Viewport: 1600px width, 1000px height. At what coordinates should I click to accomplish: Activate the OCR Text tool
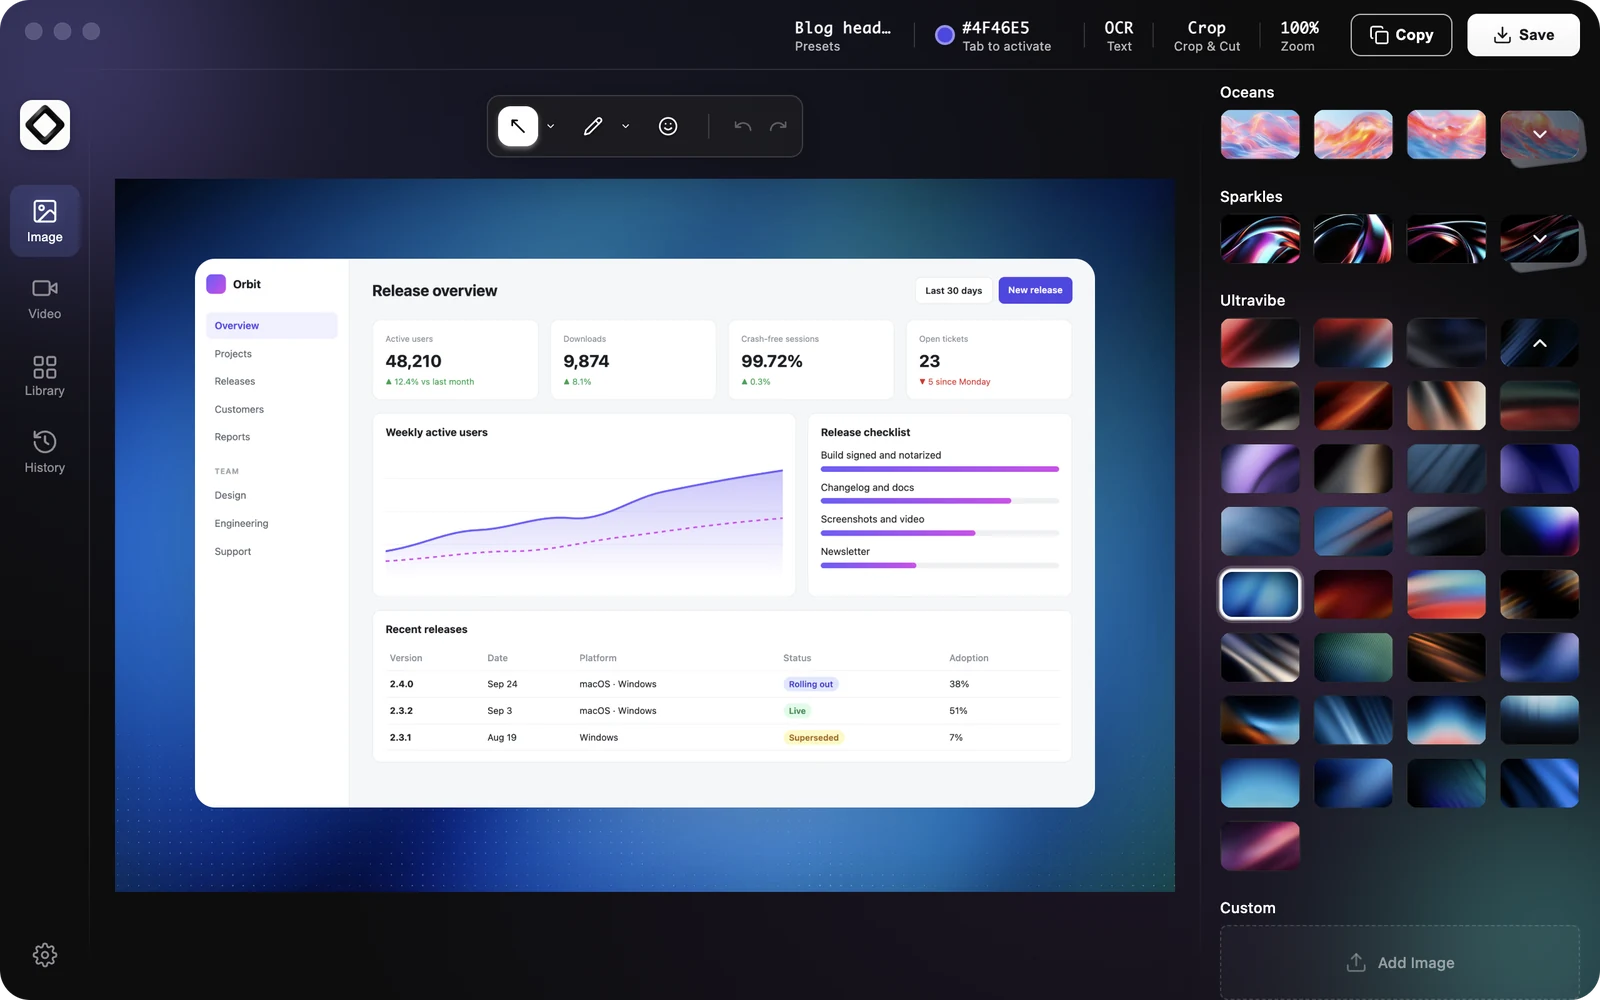pyautogui.click(x=1119, y=35)
